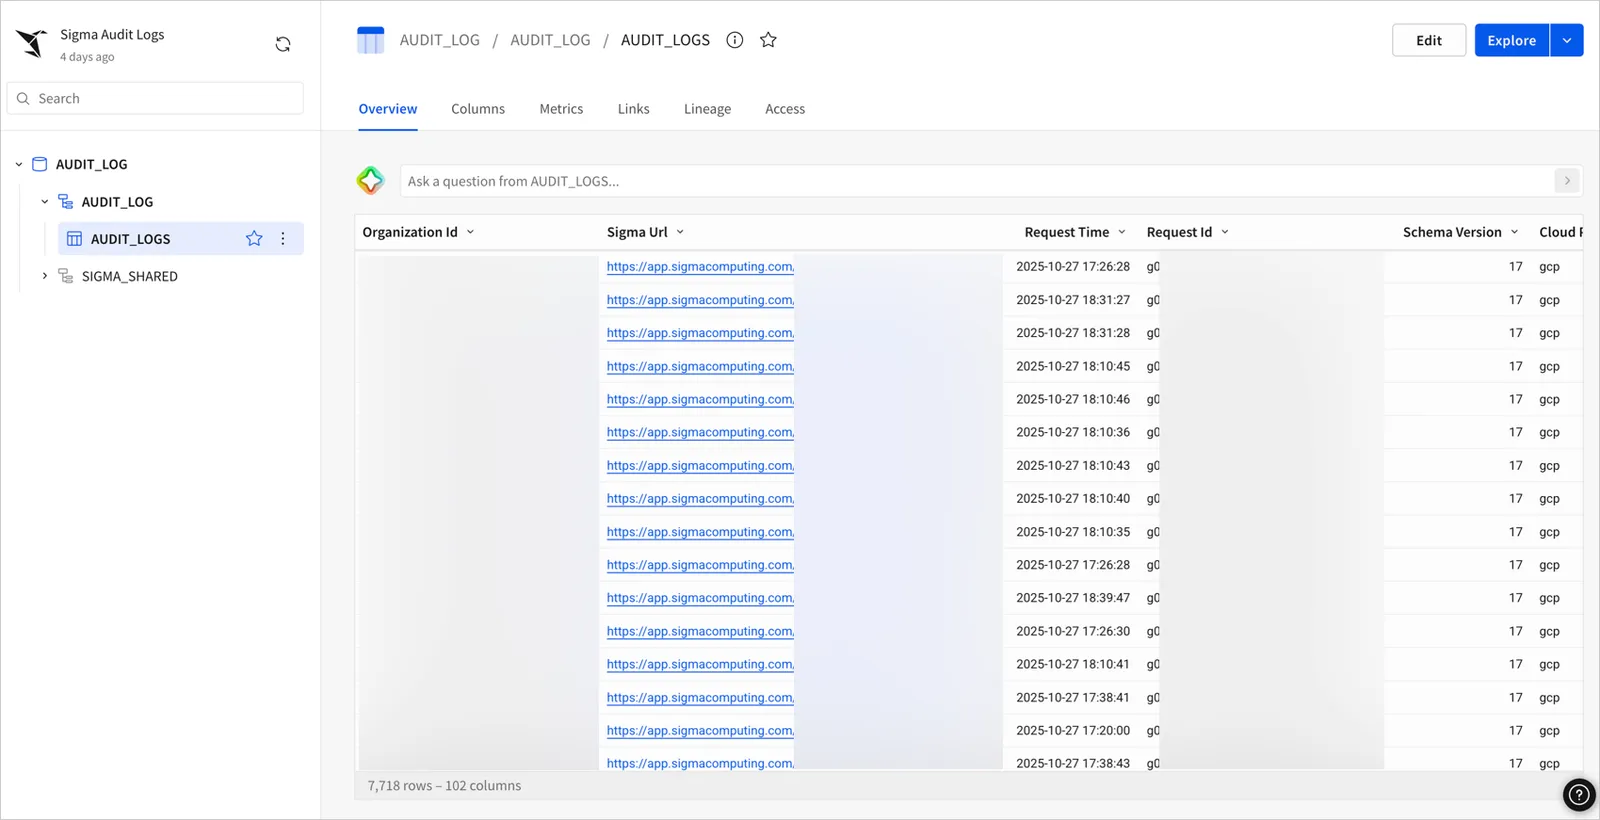Image resolution: width=1600 pixels, height=820 pixels.
Task: Click the SIGMA_SHARED schema icon
Action: (x=66, y=276)
